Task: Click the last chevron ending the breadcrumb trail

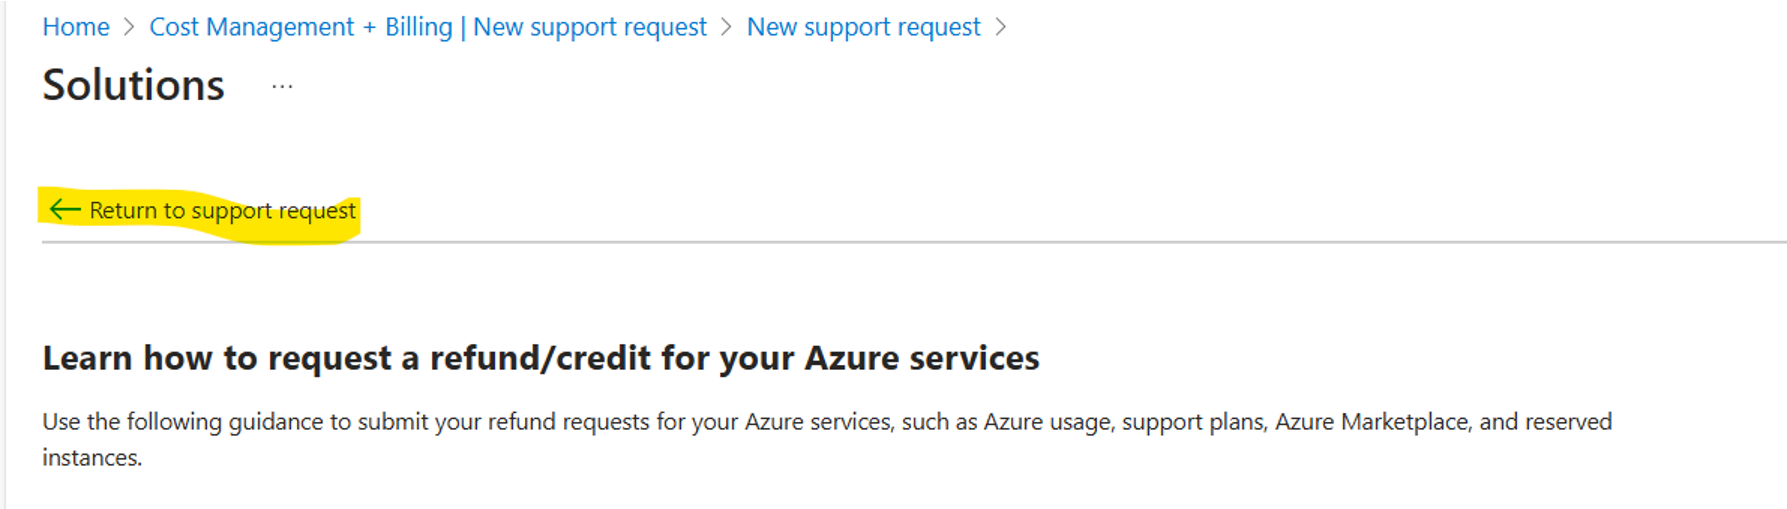Action: point(1000,27)
